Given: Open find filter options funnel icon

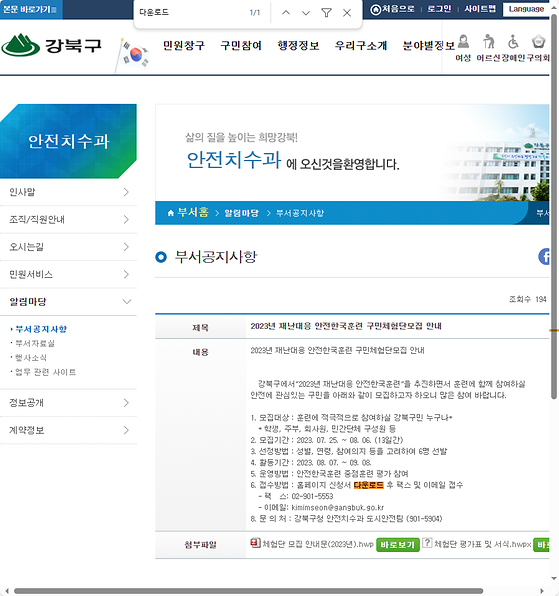Looking at the screenshot, I should 326,13.
